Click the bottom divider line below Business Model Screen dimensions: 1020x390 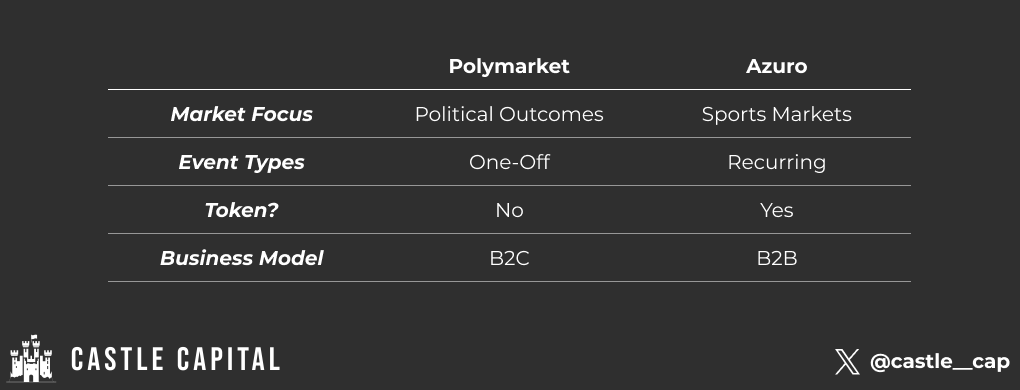tap(509, 281)
